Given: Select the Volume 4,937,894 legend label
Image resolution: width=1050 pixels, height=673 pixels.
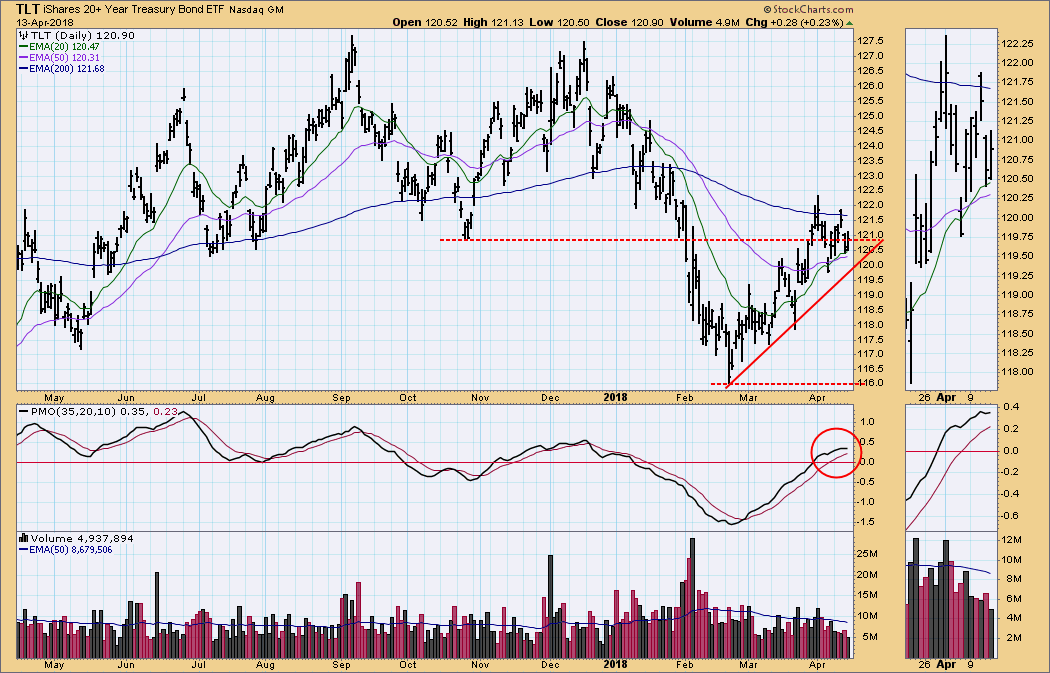Looking at the screenshot, I should 82,538.
